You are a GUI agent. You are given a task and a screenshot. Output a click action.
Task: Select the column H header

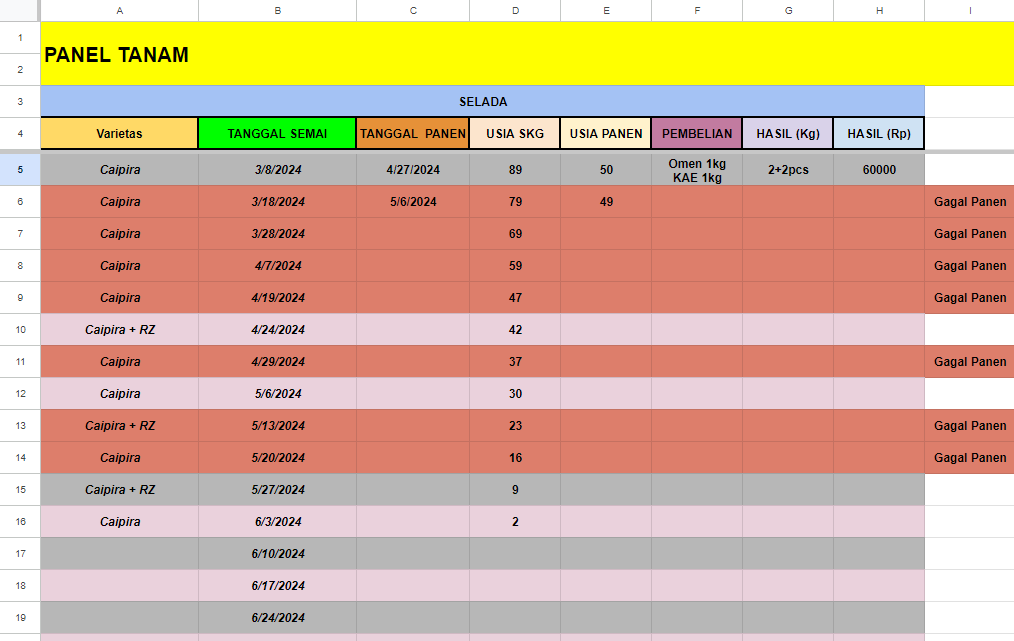coord(879,10)
